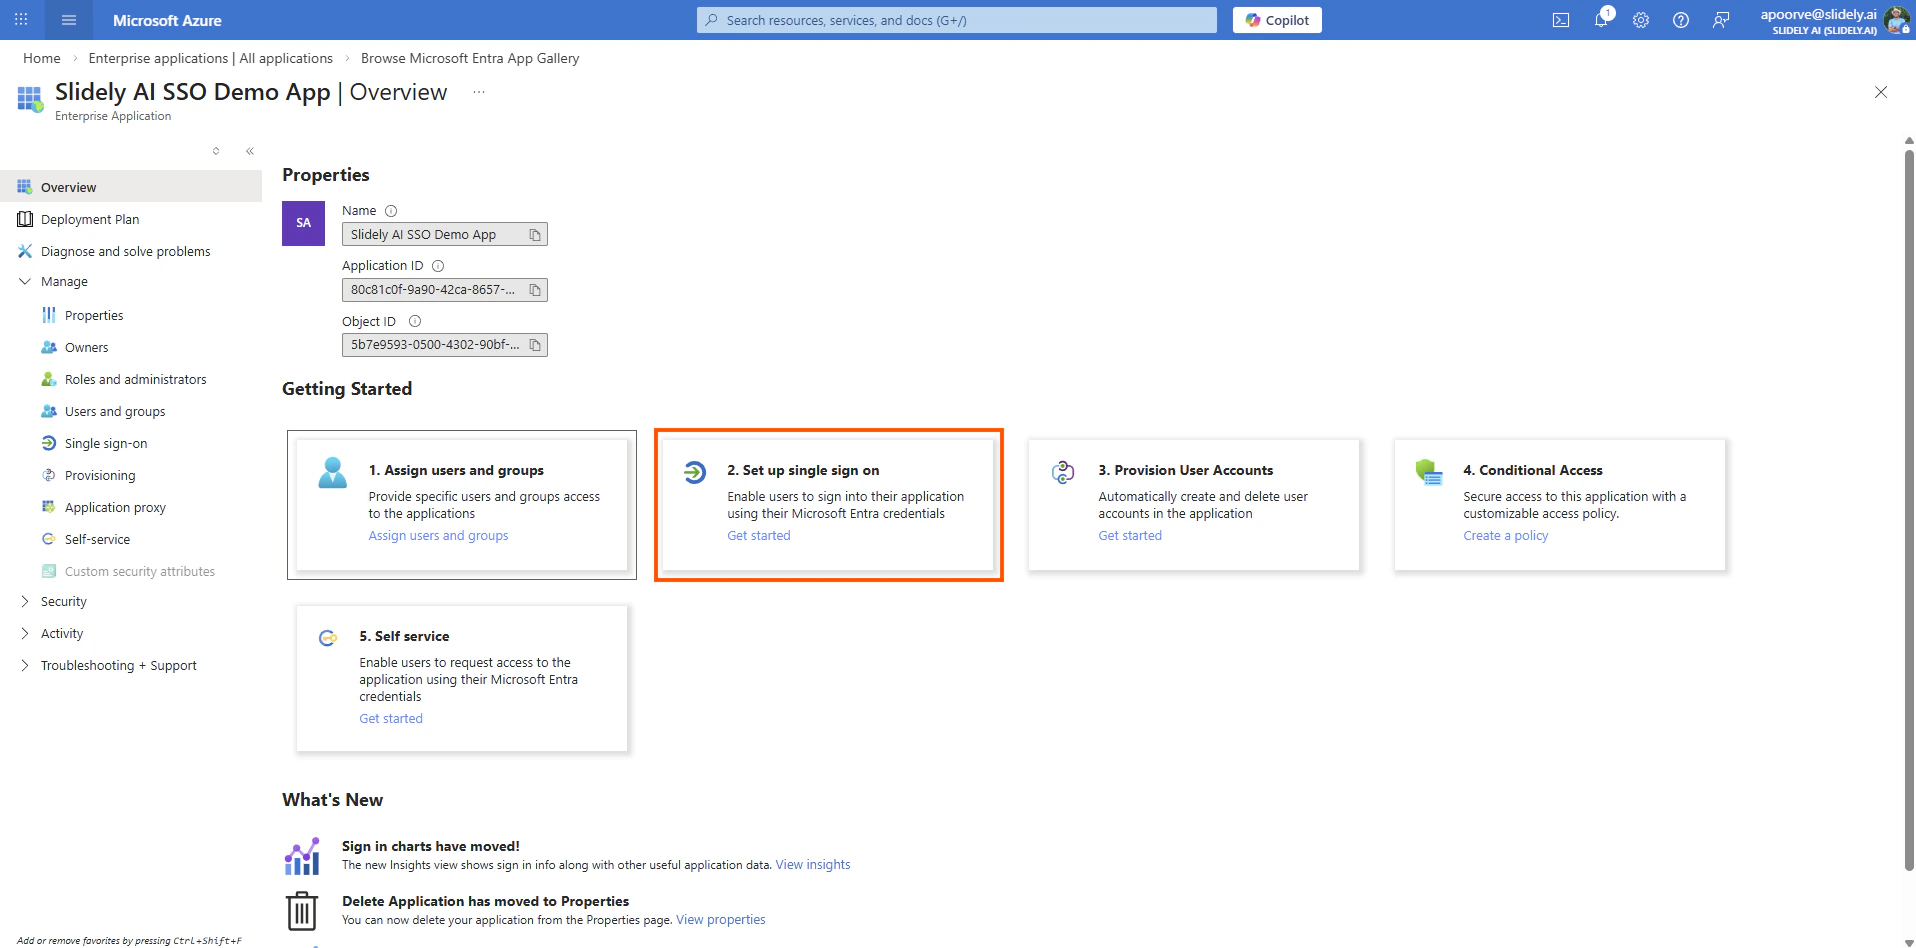
Task: Focus the search resources field
Action: (957, 20)
